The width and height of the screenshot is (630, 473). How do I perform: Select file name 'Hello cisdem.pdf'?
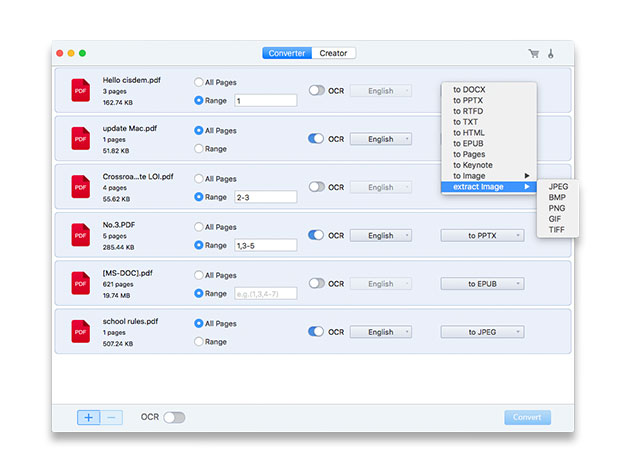coord(131,80)
